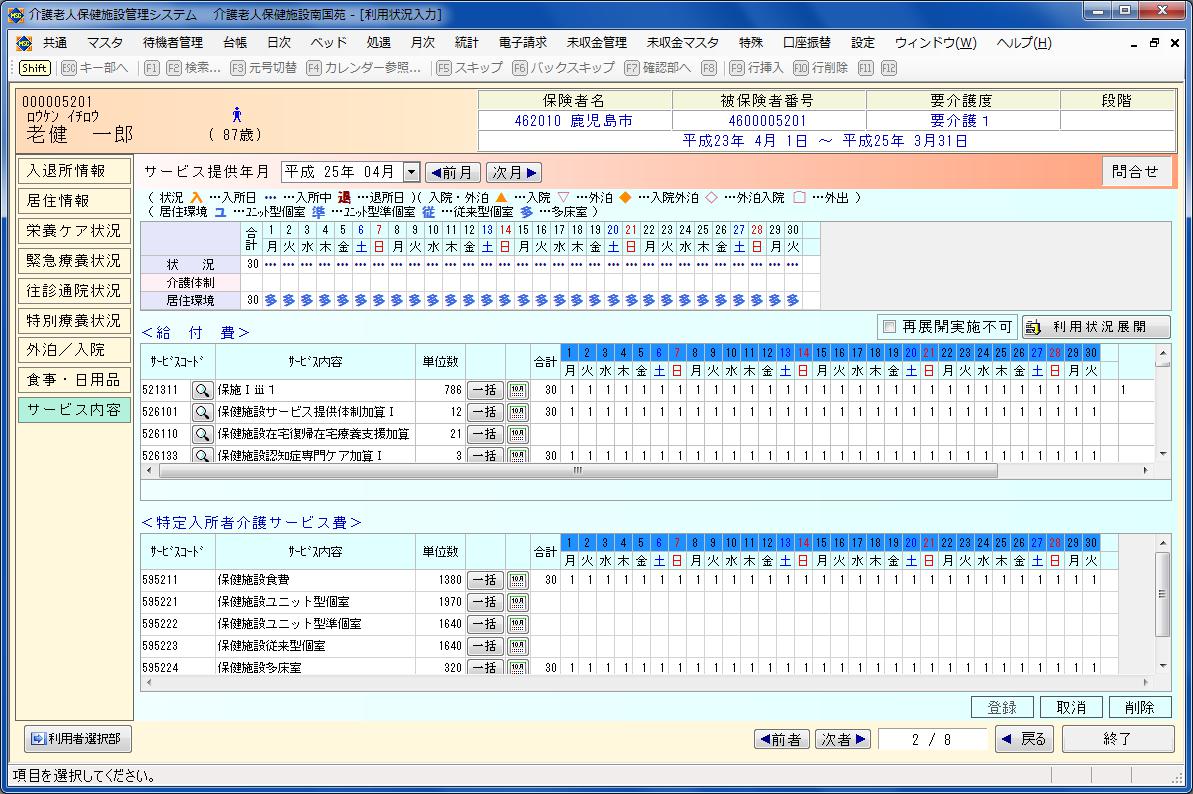Viewport: 1193px width, 794px height.
Task: Click magnifier icon beside code 526110
Action: pyautogui.click(x=202, y=434)
